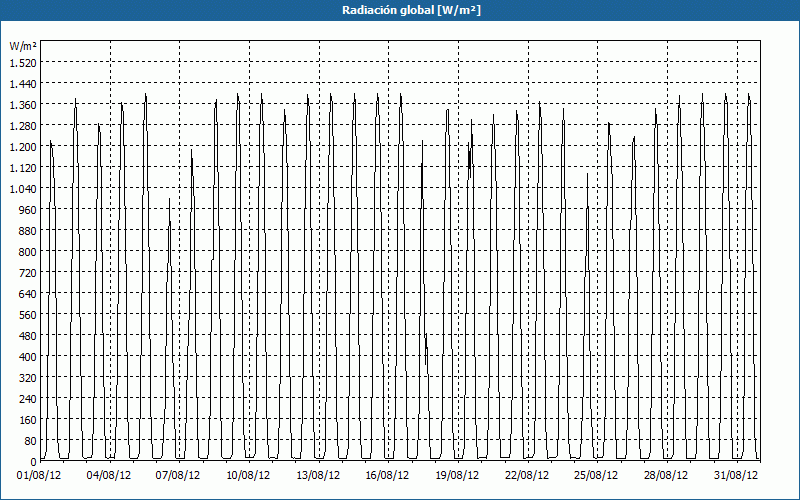The image size is (800, 500).
Task: Click the 1.280 y-axis label
Action: 23,126
